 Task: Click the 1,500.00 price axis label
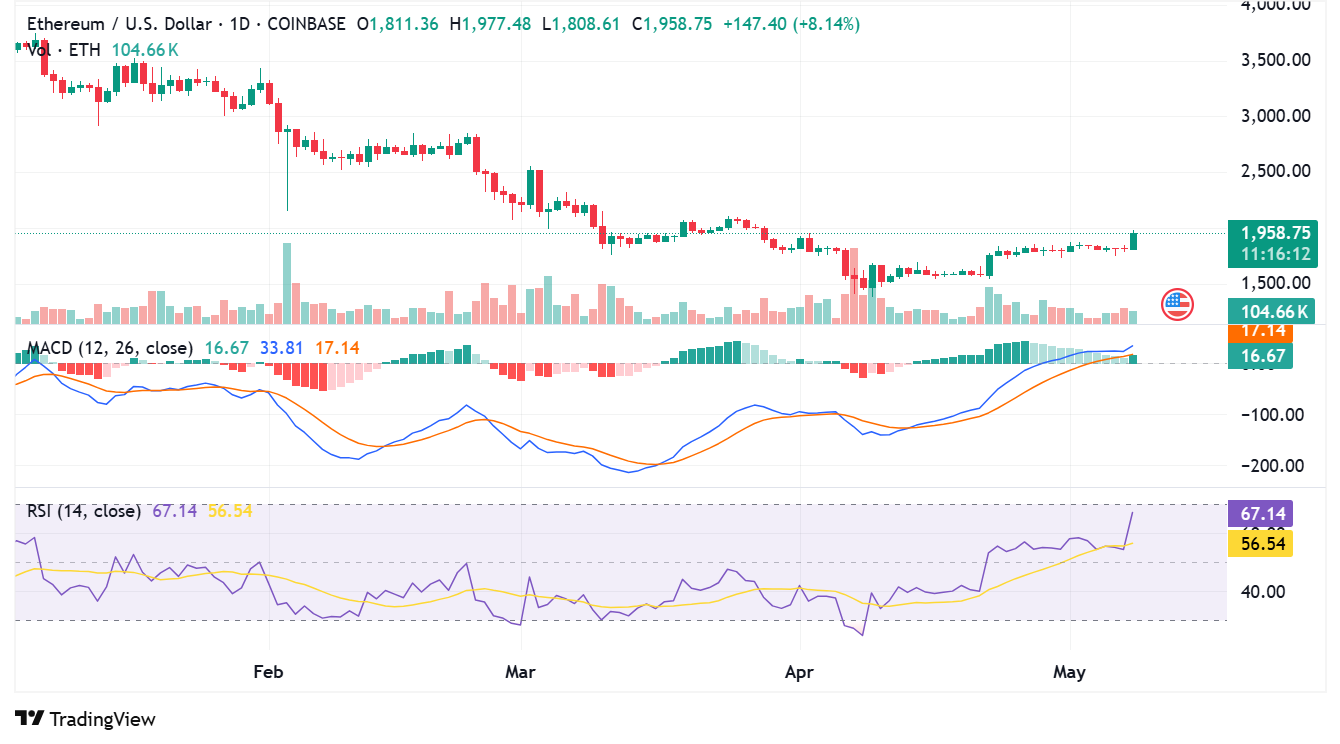pos(1275,283)
